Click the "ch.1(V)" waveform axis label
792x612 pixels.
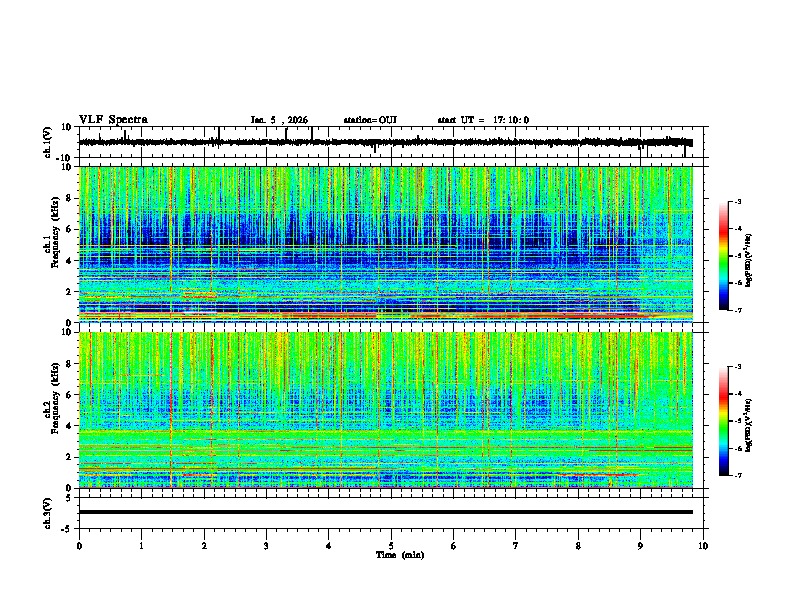point(48,142)
